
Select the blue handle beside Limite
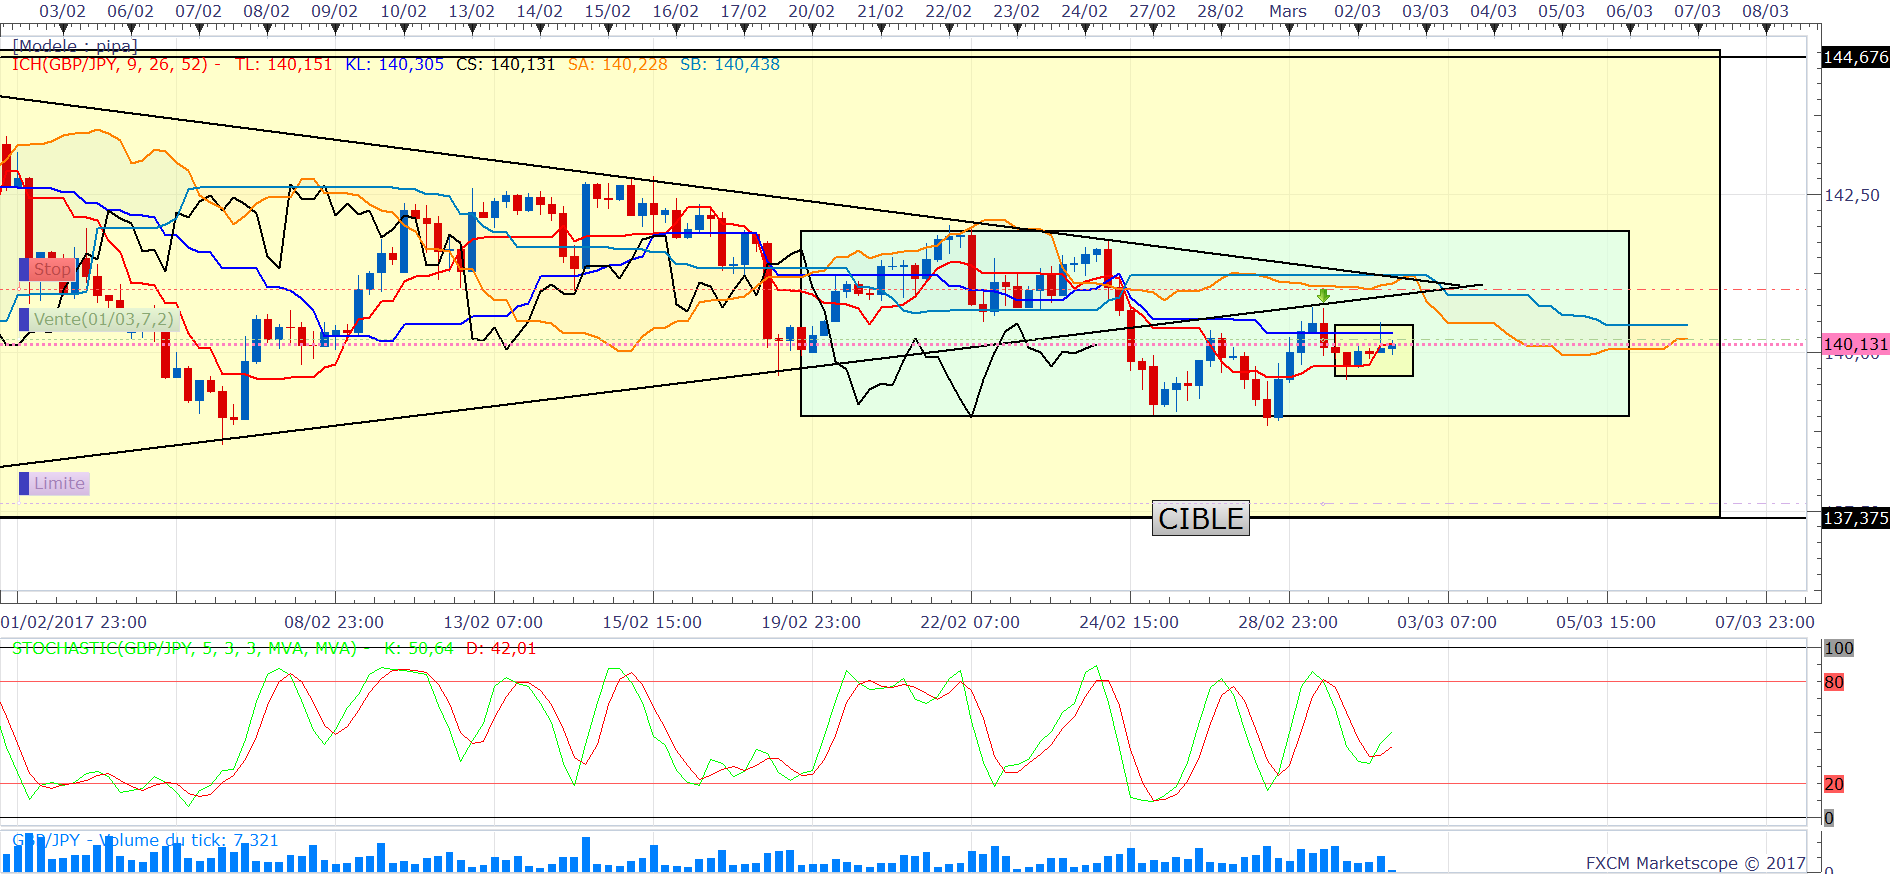point(24,484)
